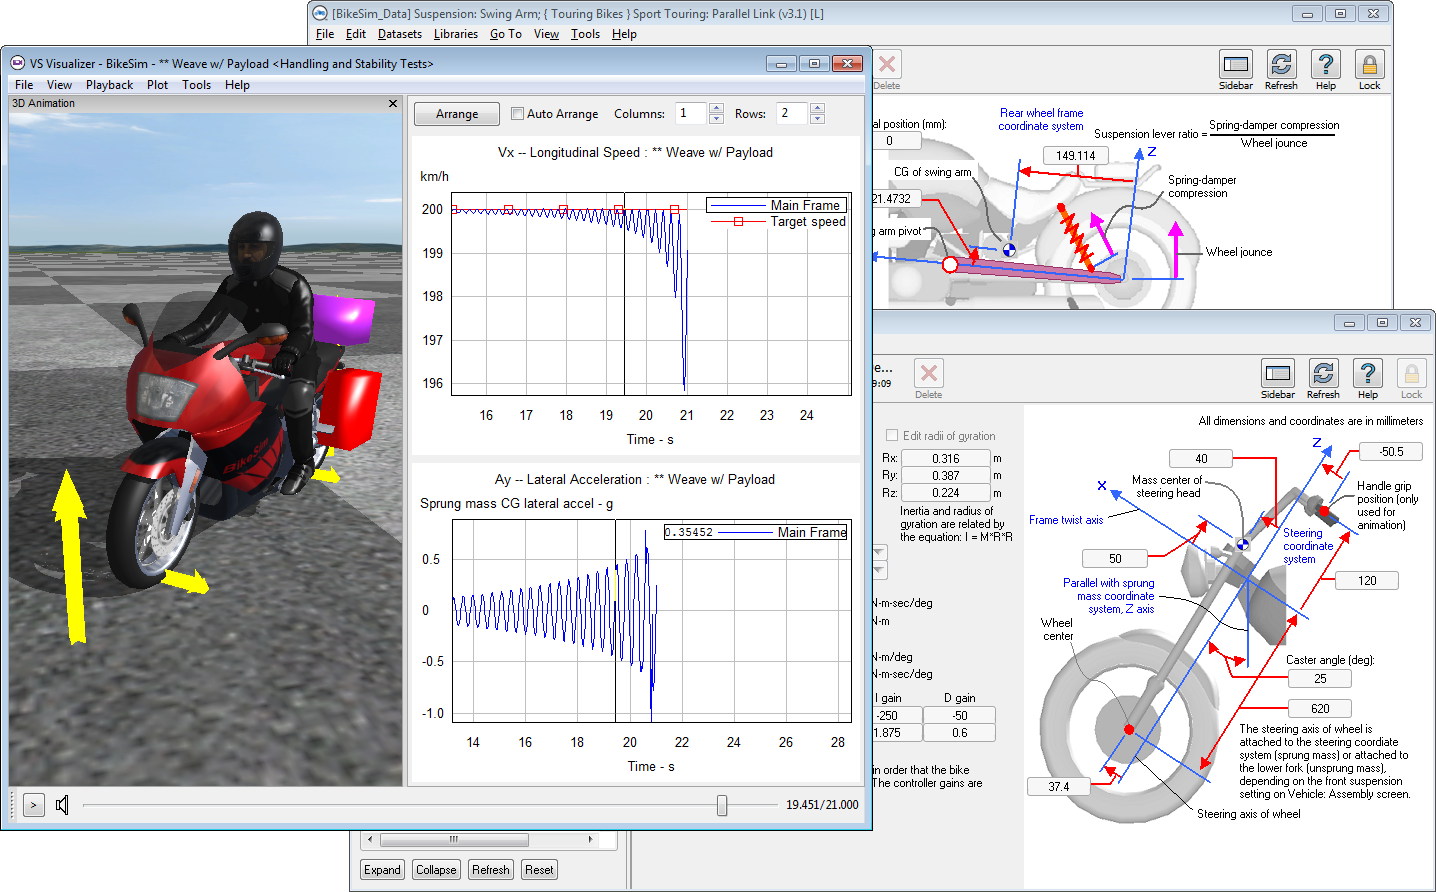Click the Sidebar icon in Suspension window
1436x892 pixels.
(1236, 66)
